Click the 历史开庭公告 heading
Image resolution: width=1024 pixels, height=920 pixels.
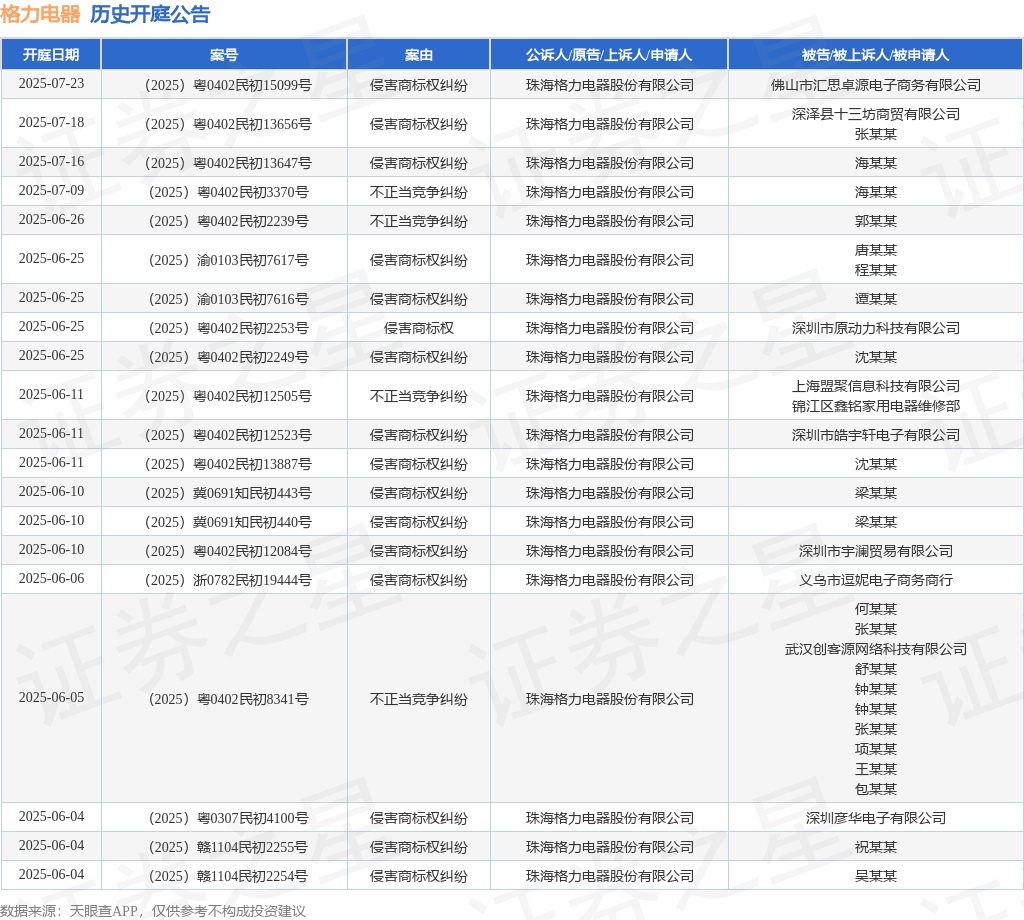coord(150,14)
